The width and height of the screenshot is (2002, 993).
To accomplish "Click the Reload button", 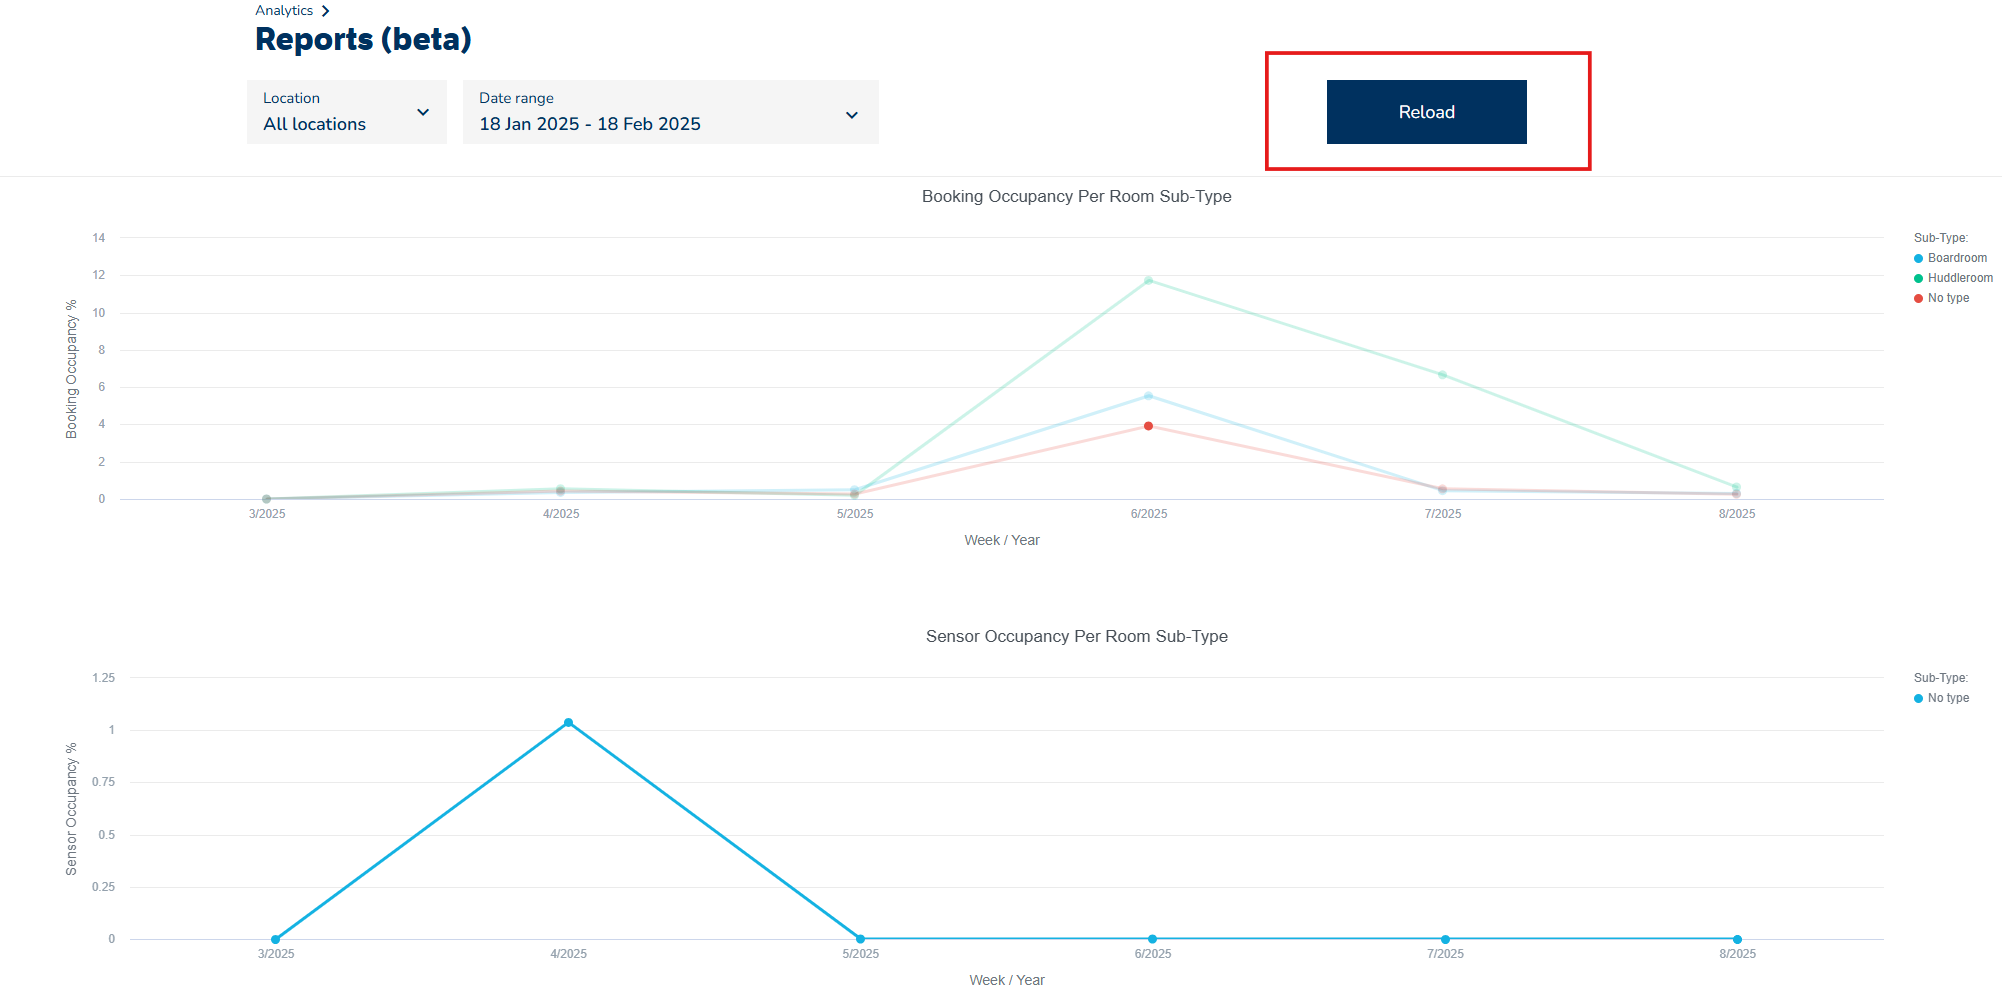I will click(1426, 112).
